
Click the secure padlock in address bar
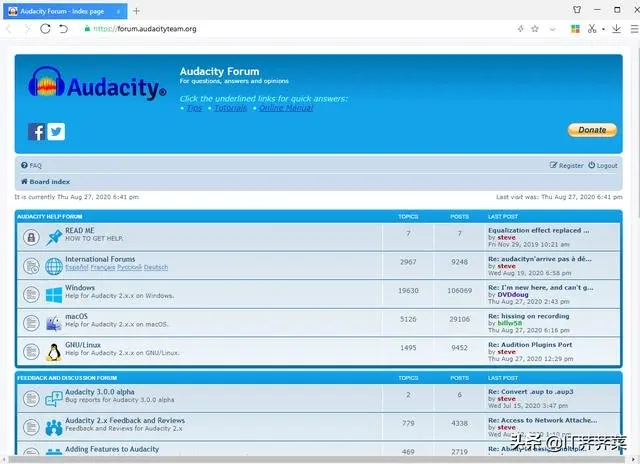(87, 29)
